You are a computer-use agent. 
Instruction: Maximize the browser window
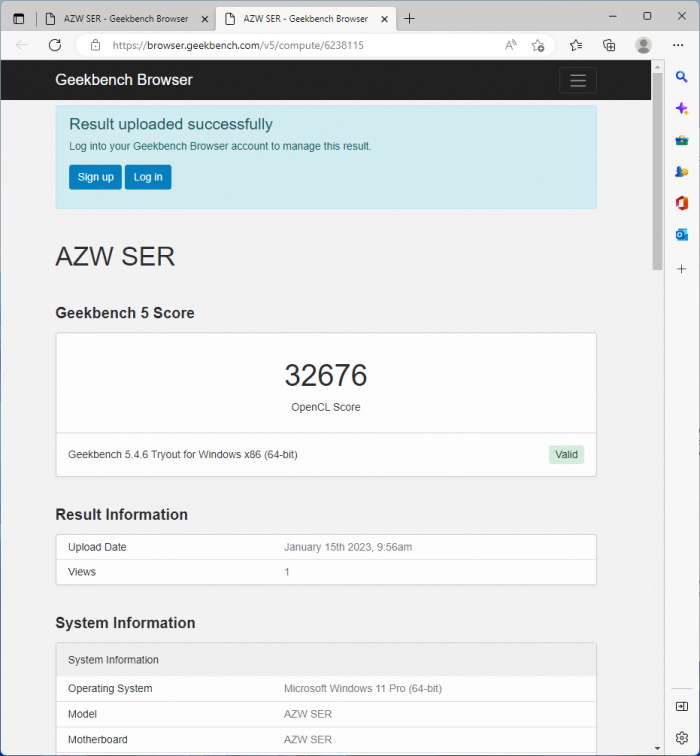pos(647,16)
